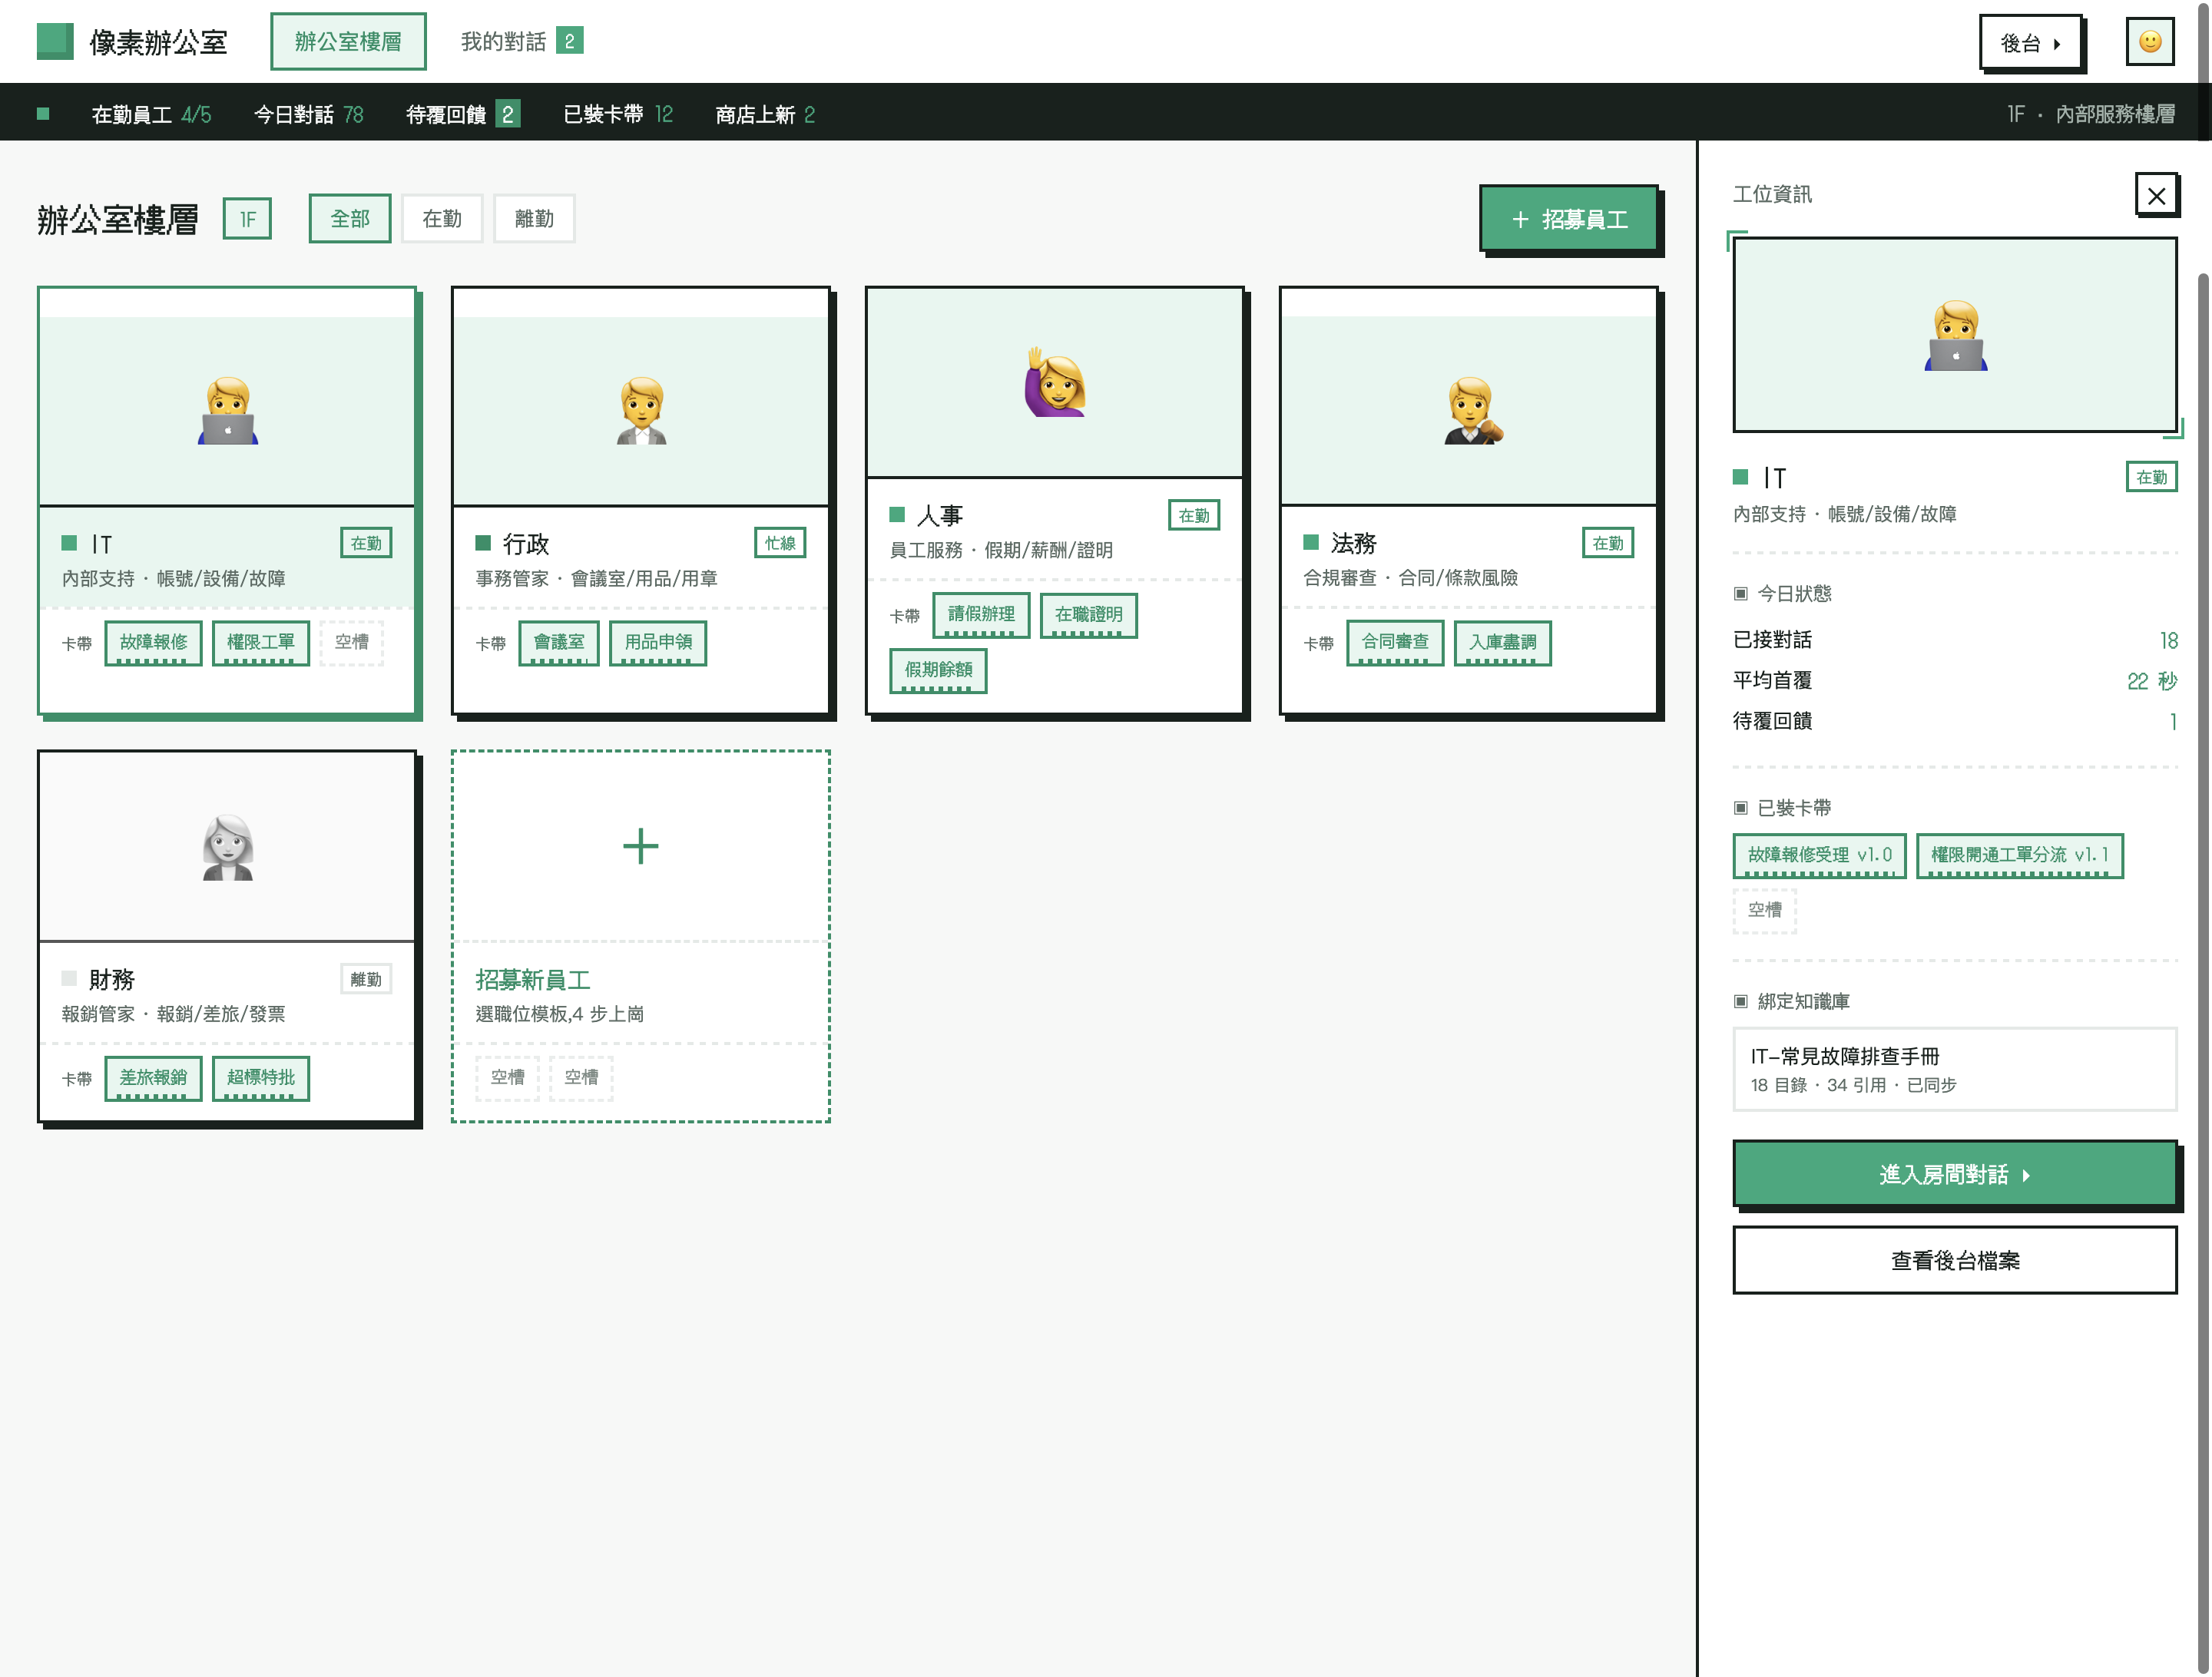This screenshot has height=1677, width=2212.
Task: Open the 會議室 cartridge tag
Action: (559, 642)
